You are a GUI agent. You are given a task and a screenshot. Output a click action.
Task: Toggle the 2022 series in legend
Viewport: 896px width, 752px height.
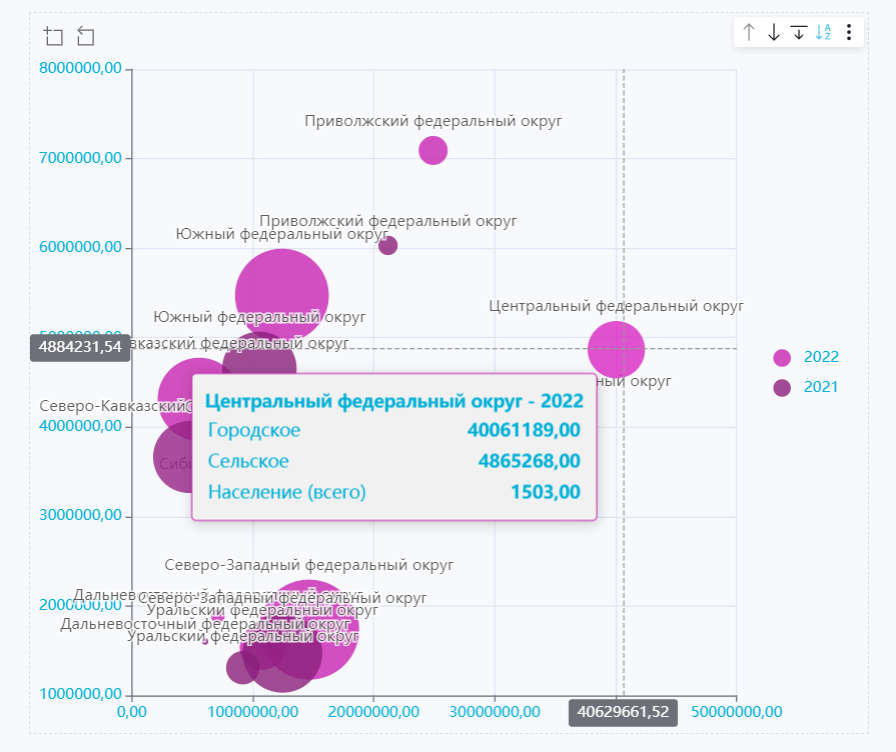coord(821,357)
